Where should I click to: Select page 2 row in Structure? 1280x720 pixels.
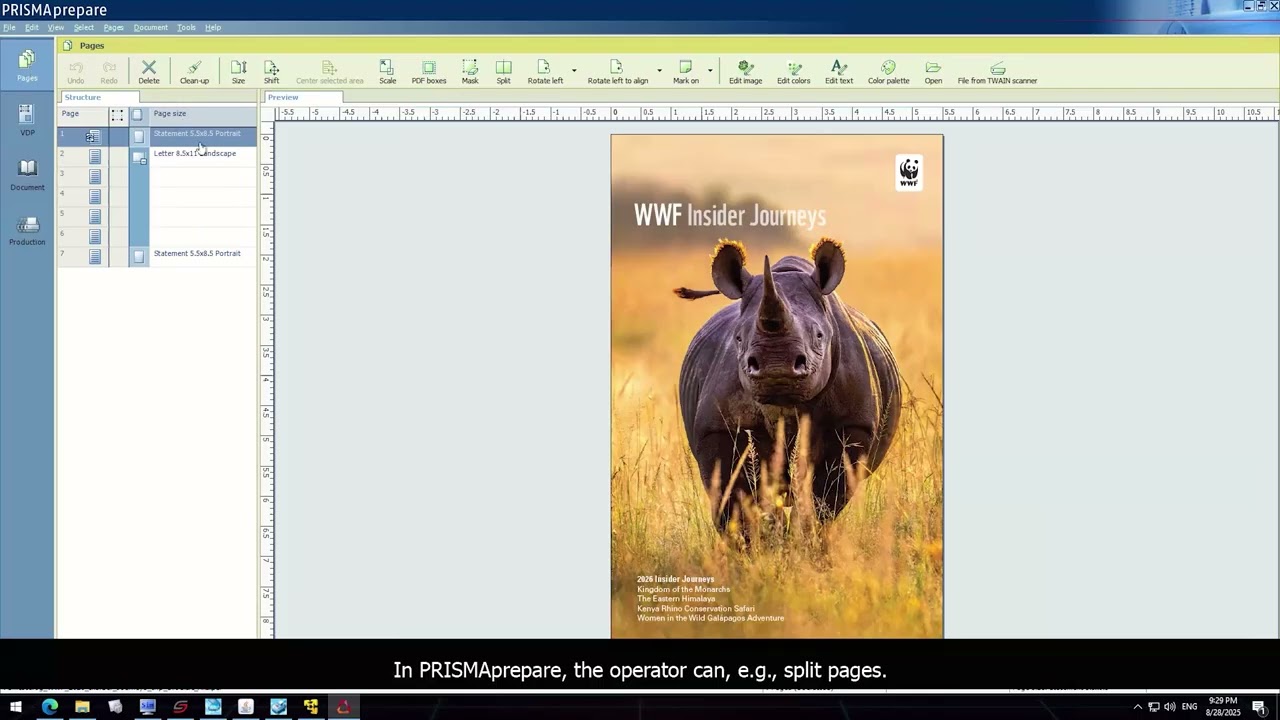(x=157, y=155)
